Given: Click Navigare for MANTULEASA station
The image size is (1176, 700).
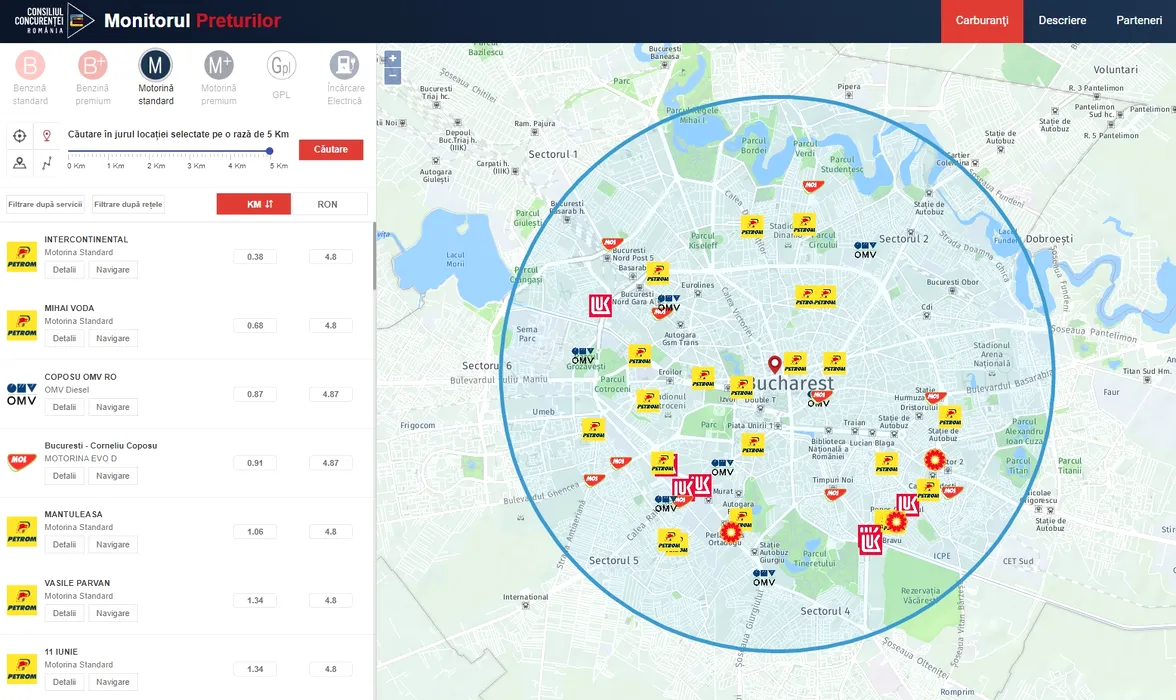Looking at the screenshot, I should (x=112, y=545).
